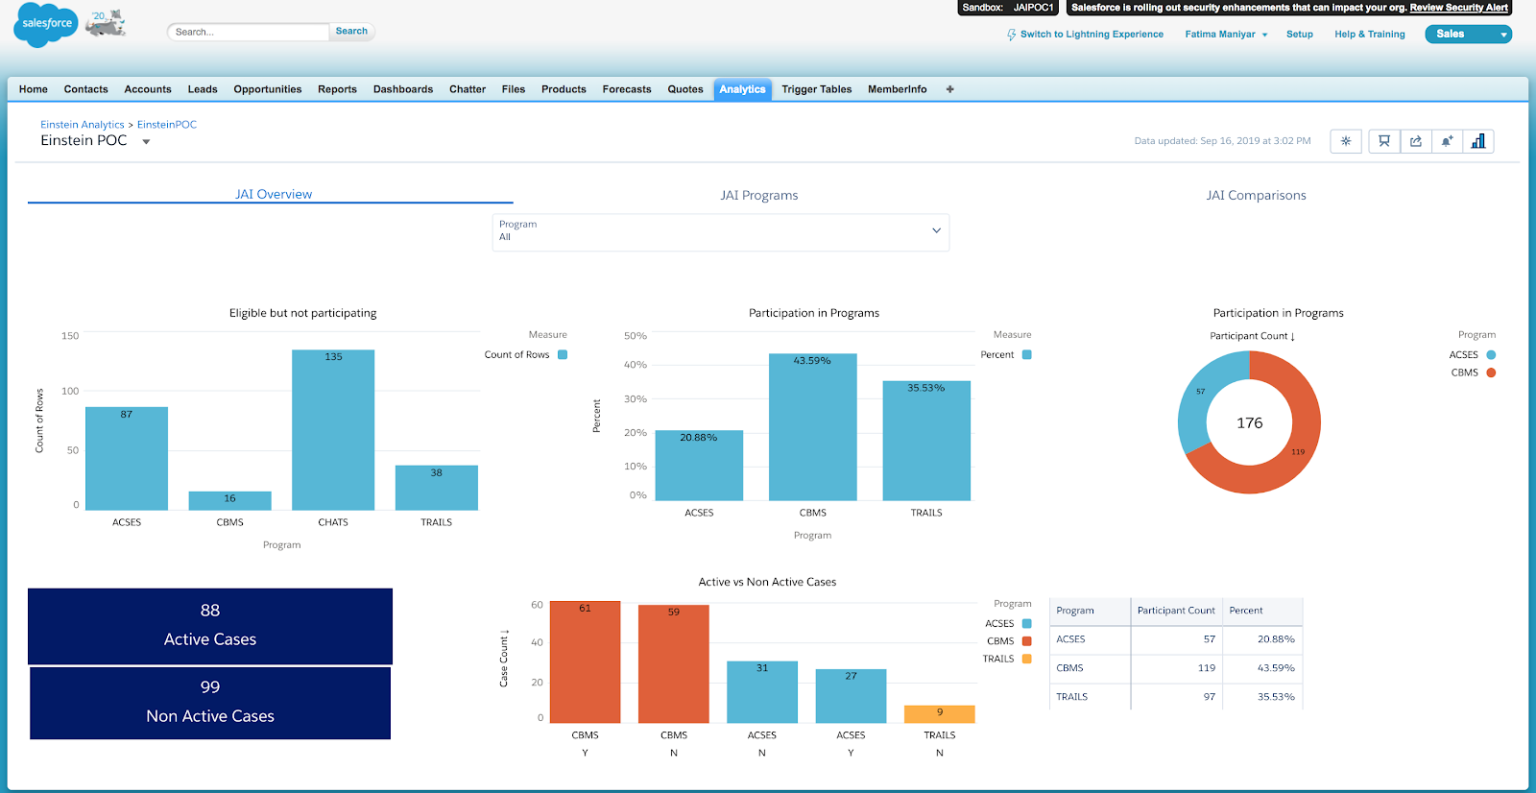This screenshot has height=793, width=1536.
Task: Click the TRAILS row in participant table
Action: pos(1176,696)
